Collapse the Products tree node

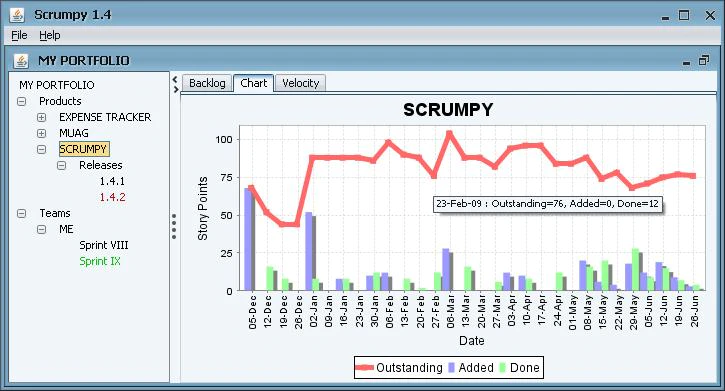point(21,101)
